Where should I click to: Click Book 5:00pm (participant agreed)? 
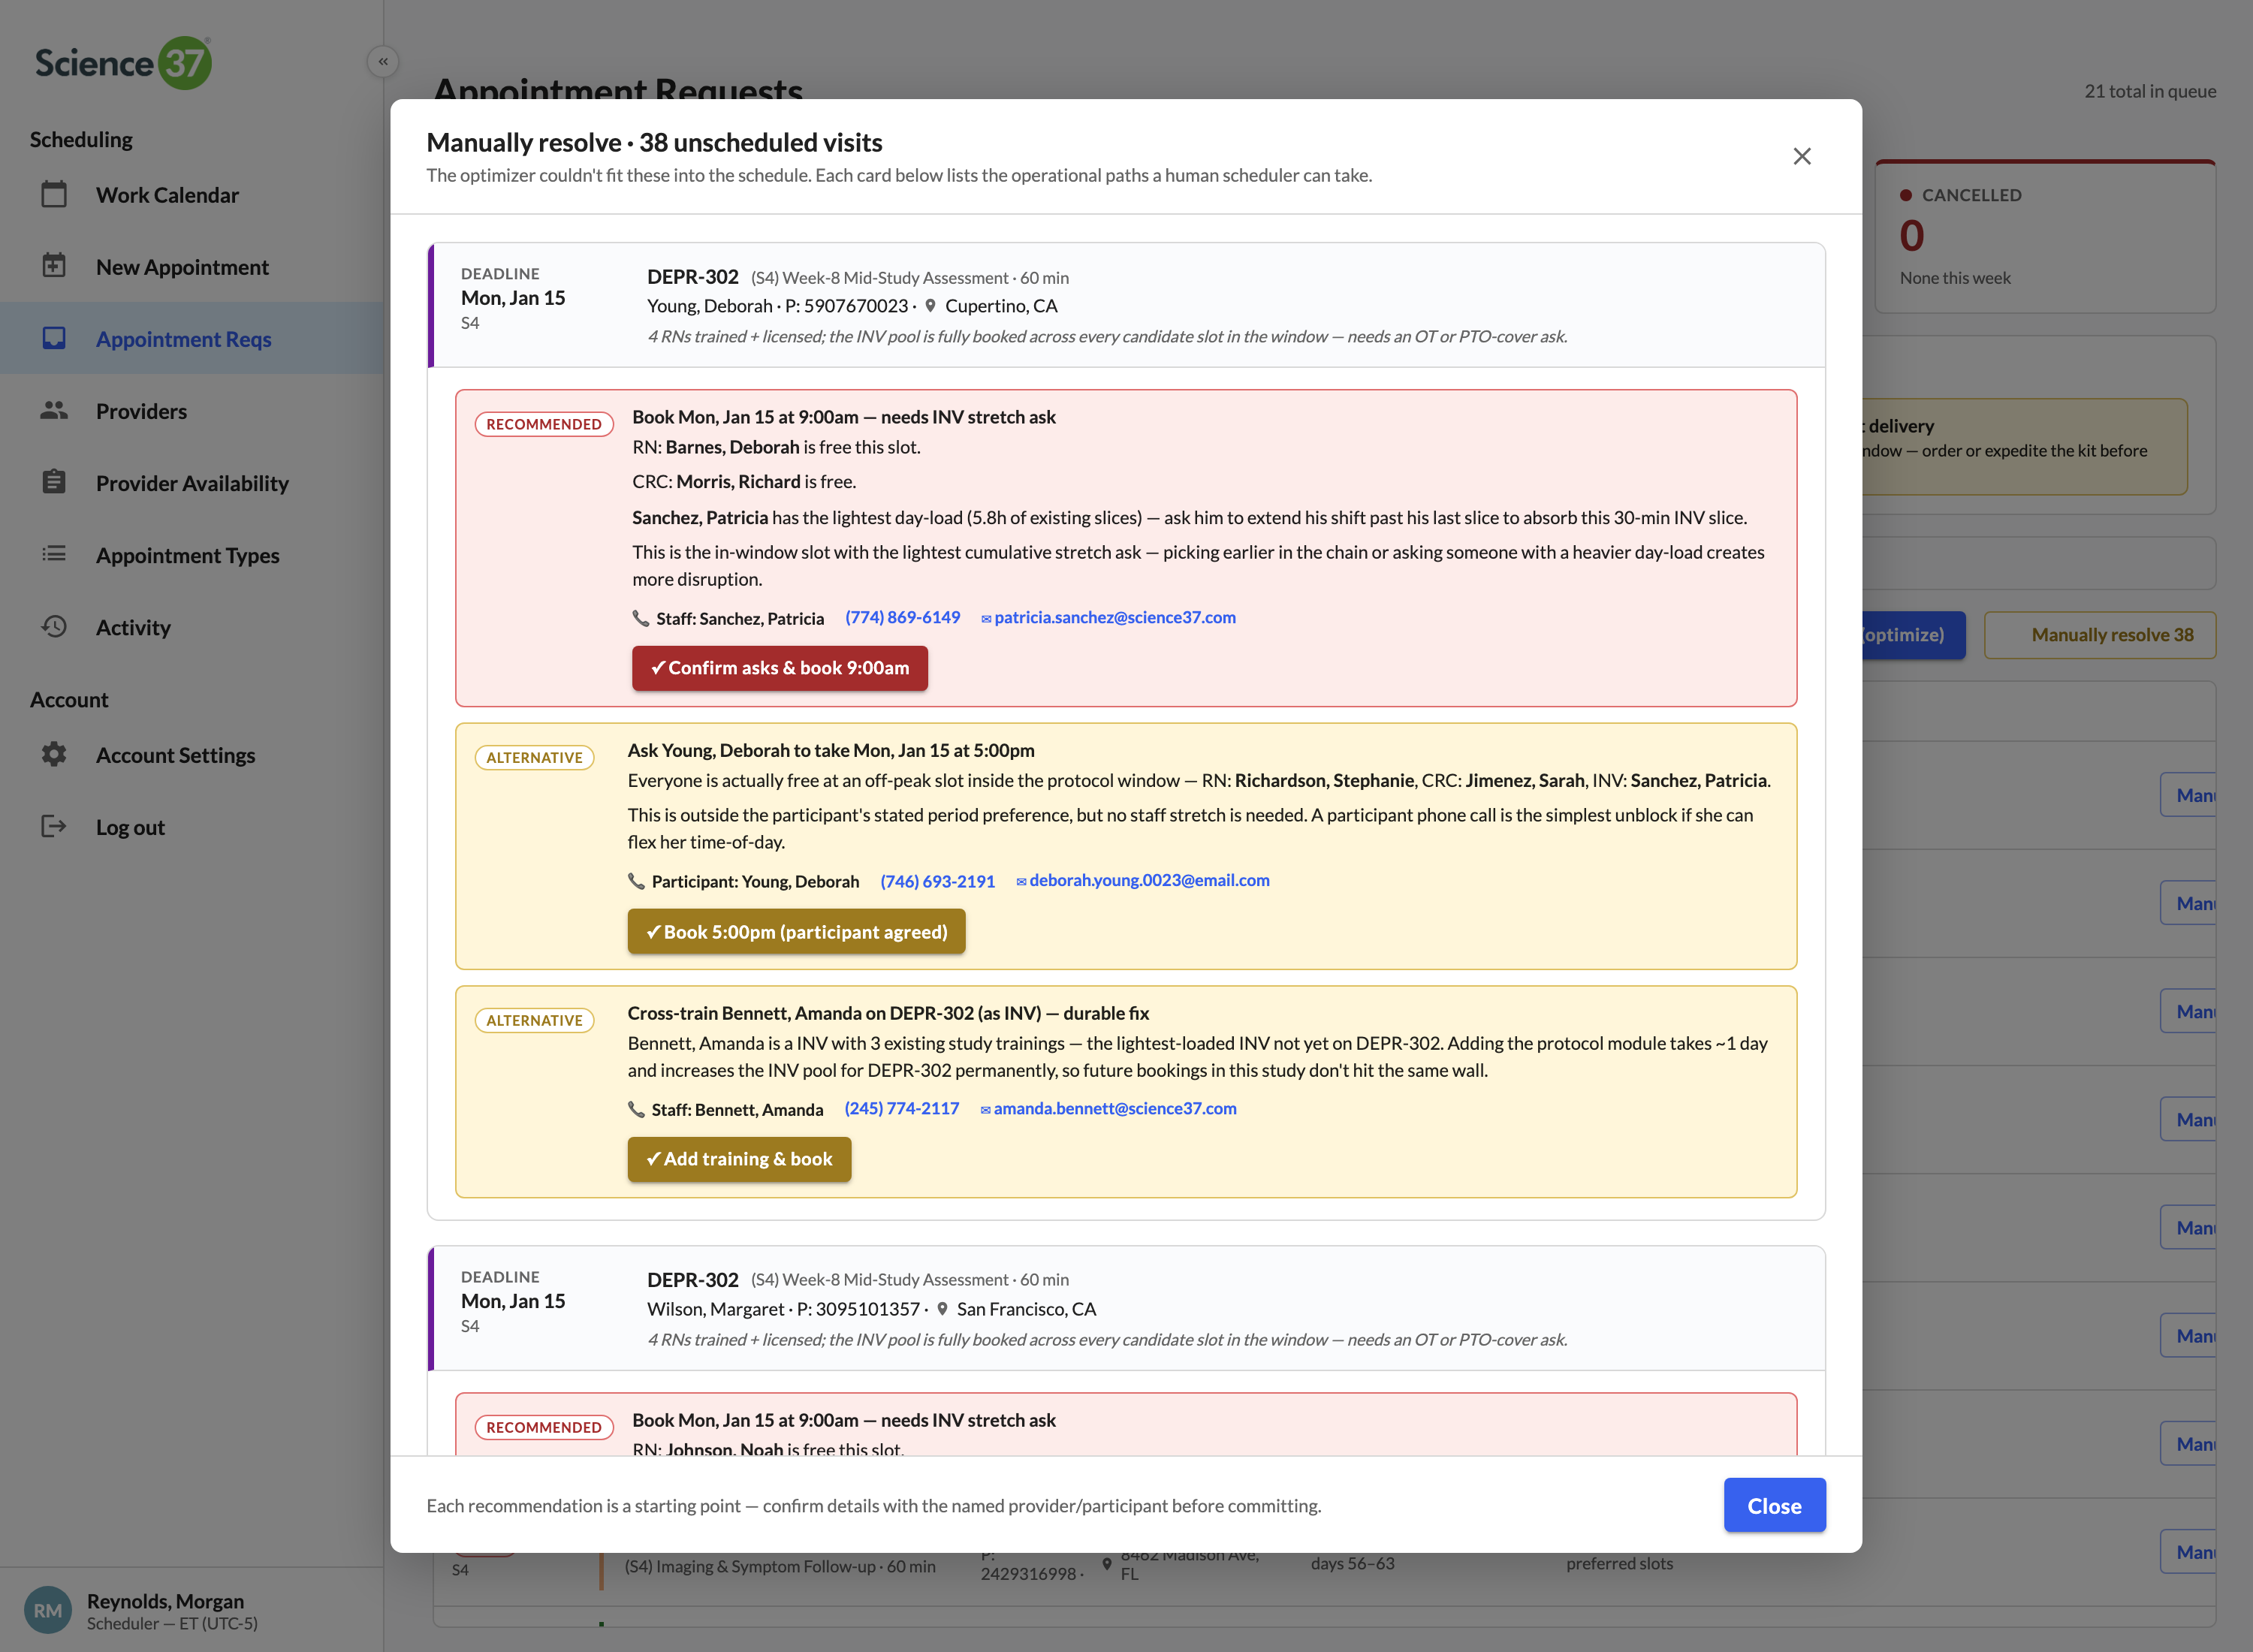tap(796, 931)
